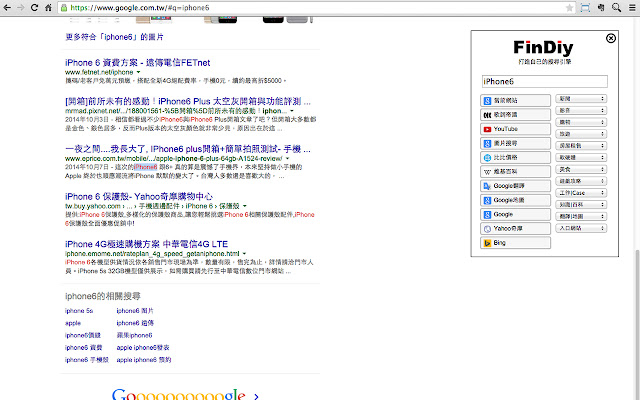
Task: Search with Google翻譯 button in FinDiy
Action: tap(516, 186)
